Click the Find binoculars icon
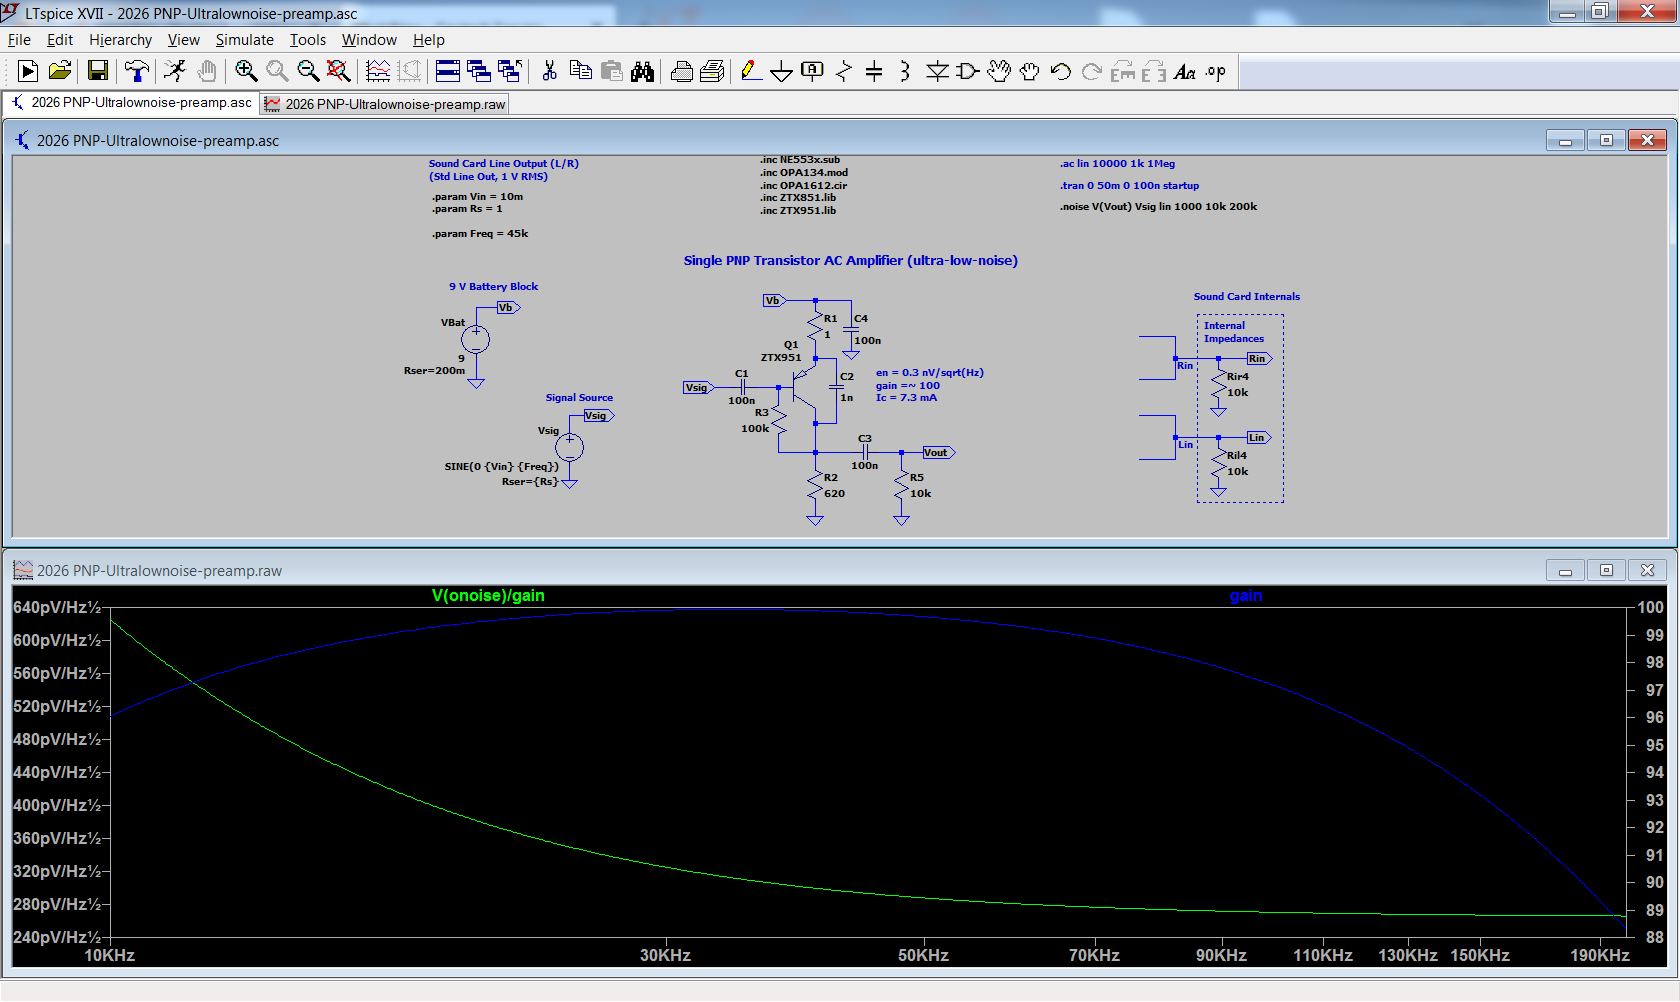Screen dimensions: 1680x1002 [x=642, y=71]
